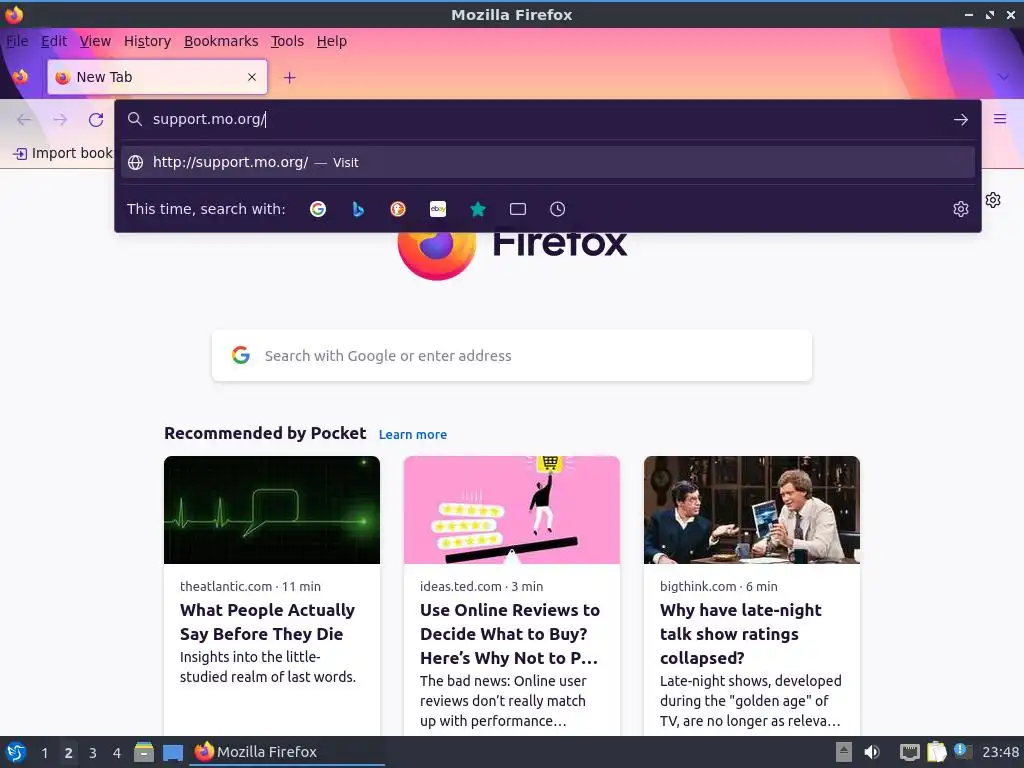The height and width of the screenshot is (768, 1024).
Task: Open Firefox View pinned icon
Action: (20, 77)
